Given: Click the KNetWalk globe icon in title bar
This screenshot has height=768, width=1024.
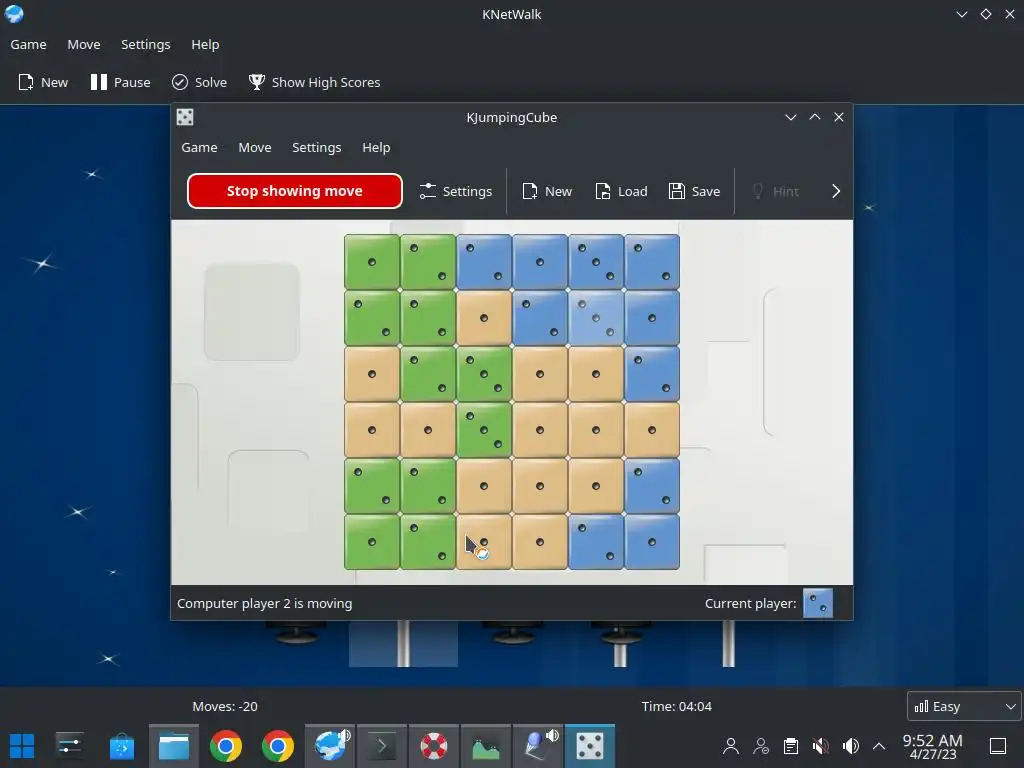Looking at the screenshot, I should point(14,14).
